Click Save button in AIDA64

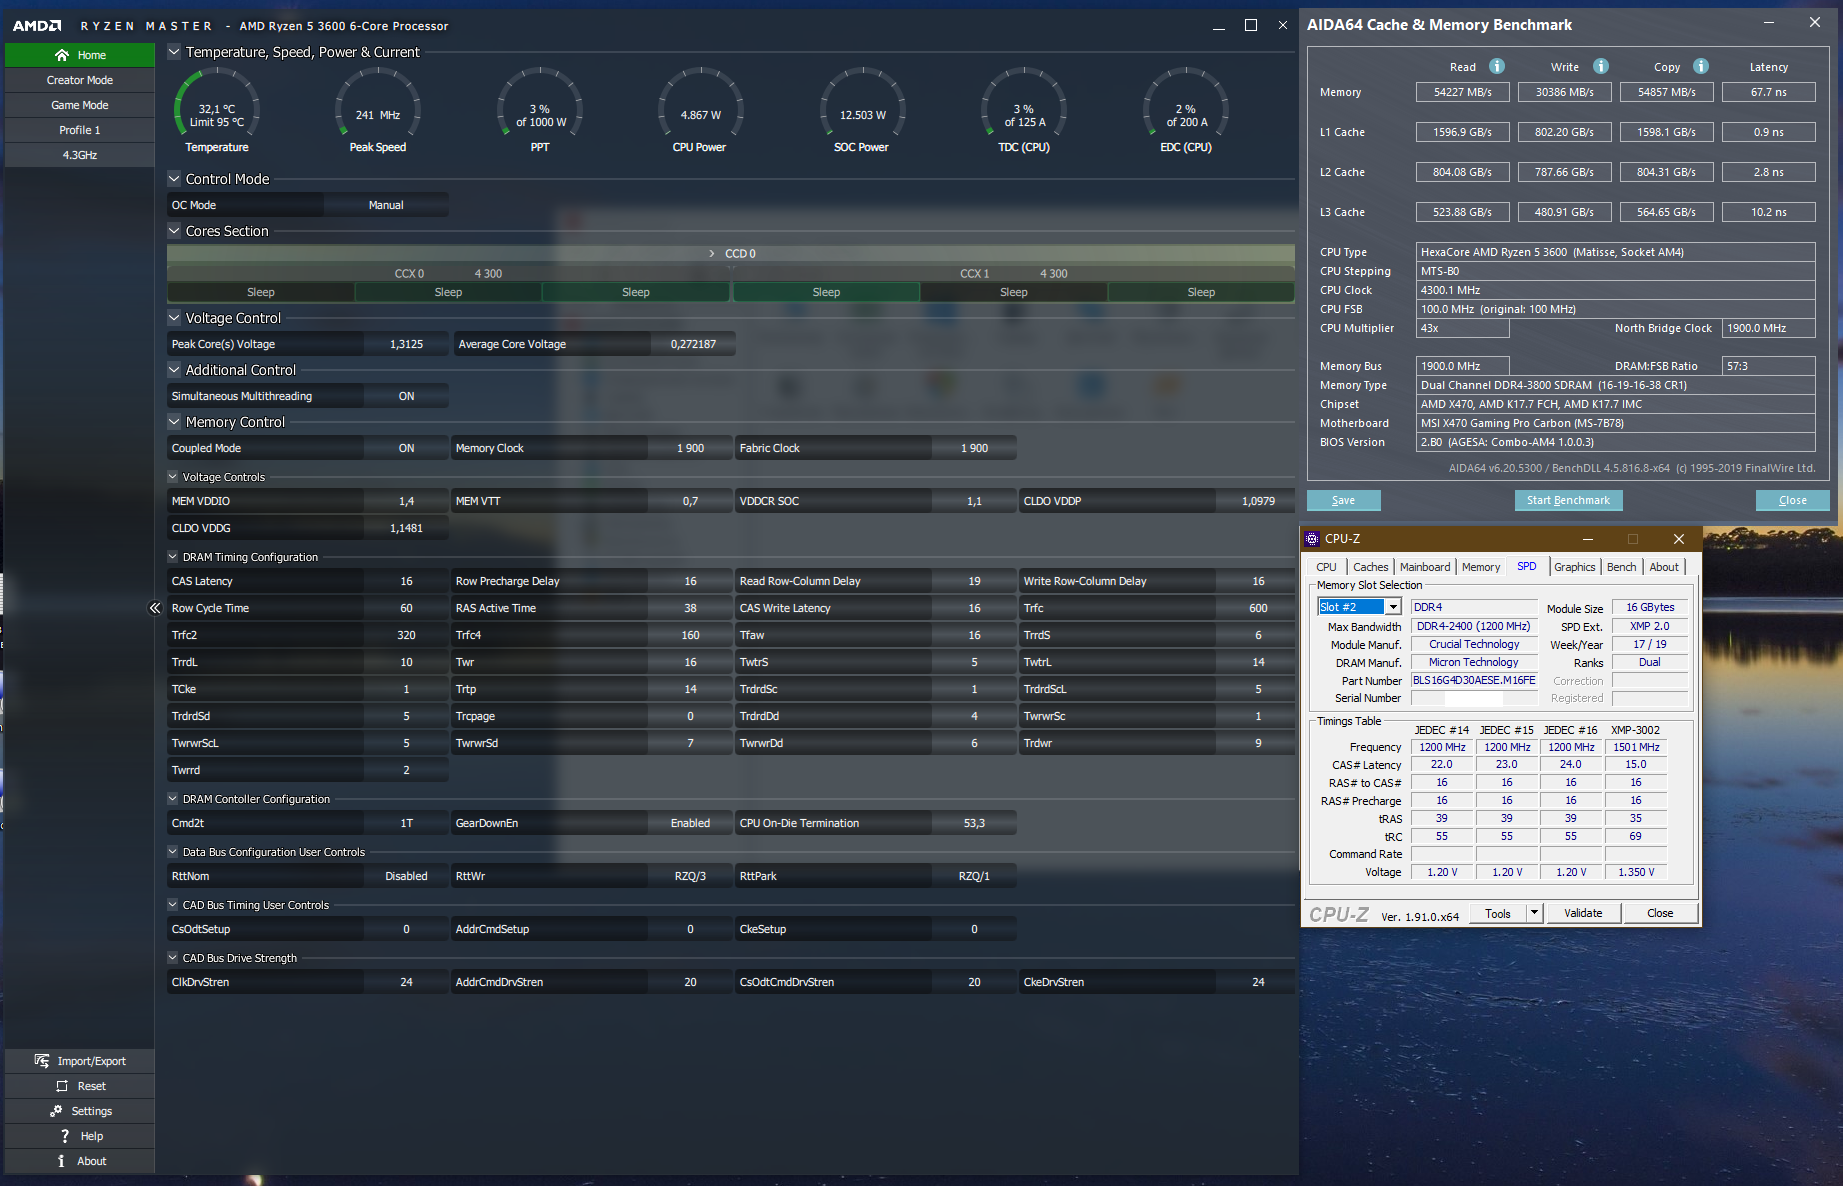(x=1343, y=500)
